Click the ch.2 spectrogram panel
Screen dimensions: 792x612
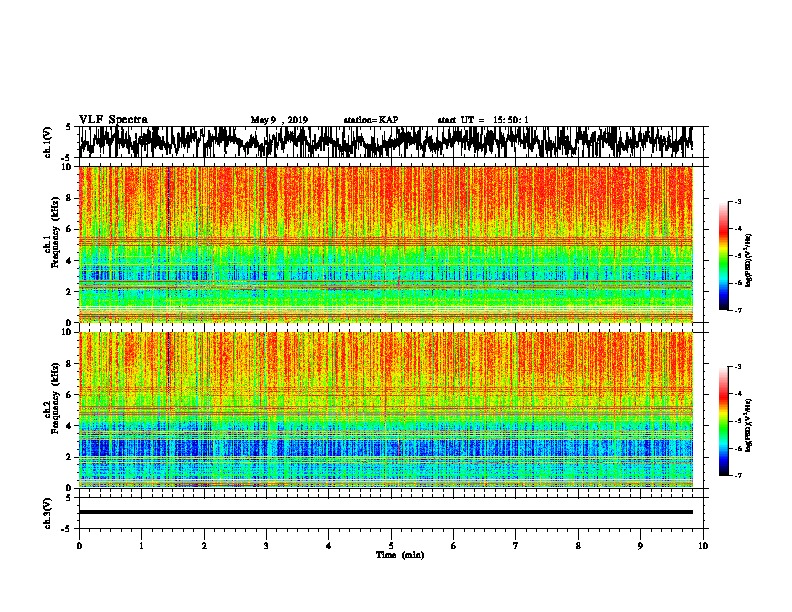(386, 410)
